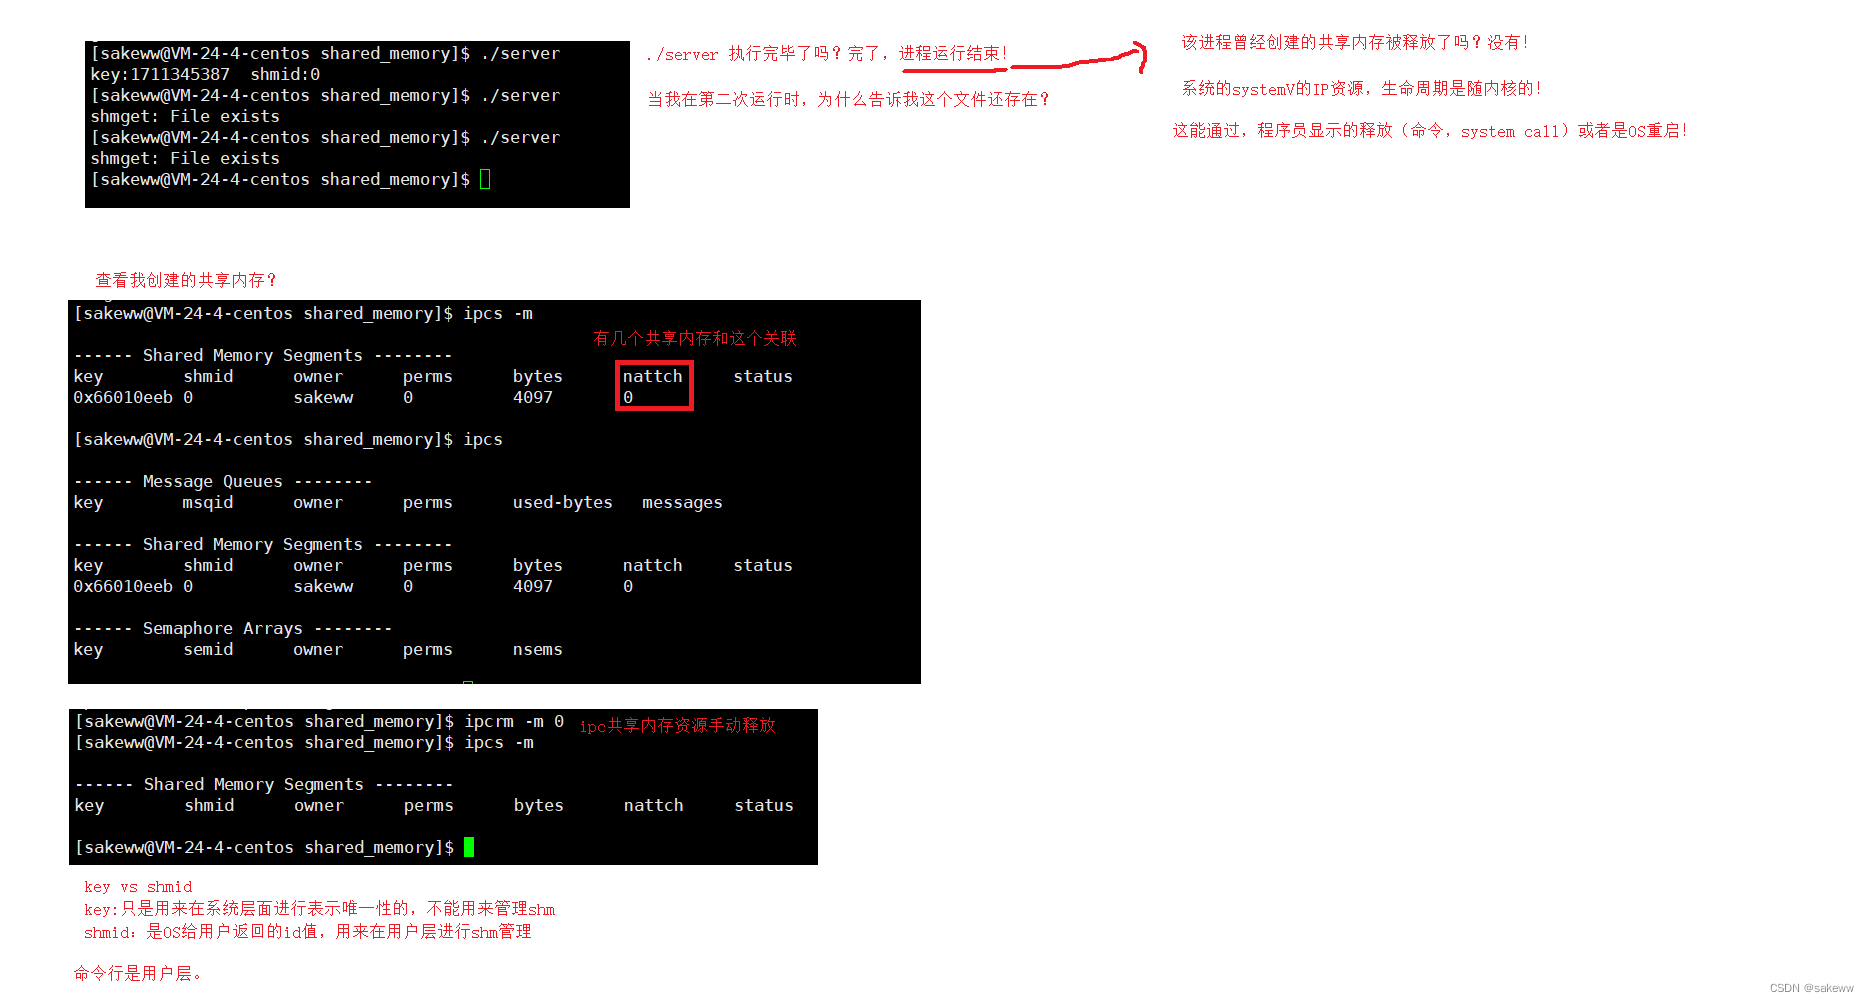Viewport: 1869px width, 1002px height.
Task: Click the "Semaphore Arrays" section header
Action: [x=222, y=628]
